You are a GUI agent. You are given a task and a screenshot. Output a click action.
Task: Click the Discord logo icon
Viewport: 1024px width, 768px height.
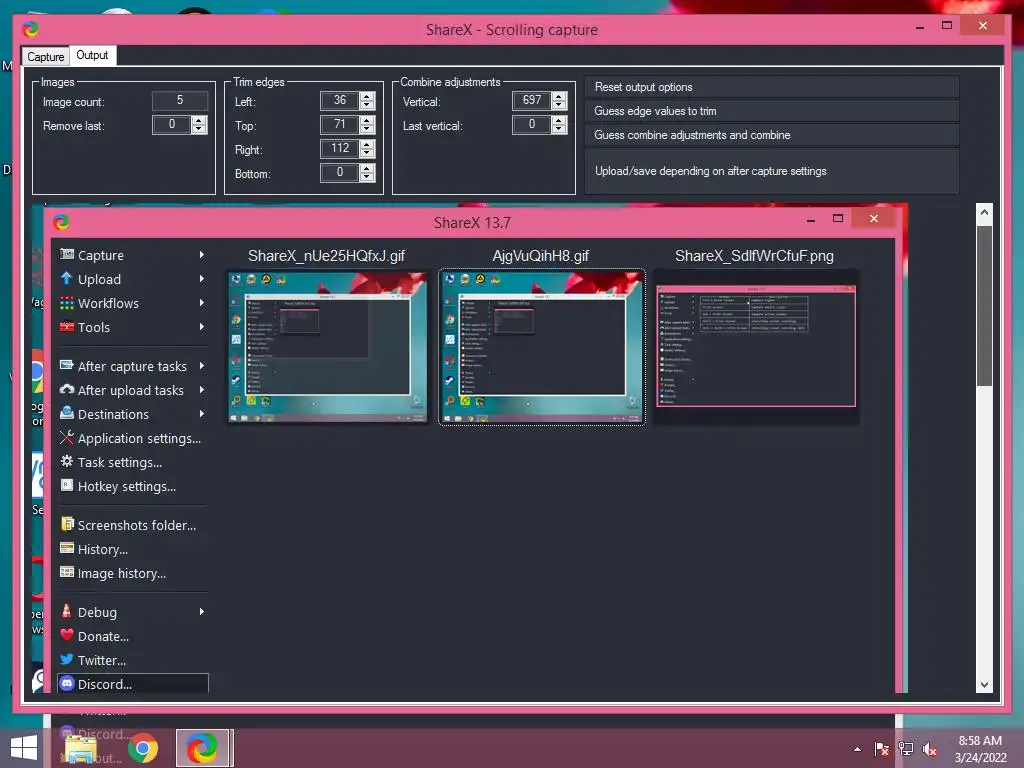[67, 683]
